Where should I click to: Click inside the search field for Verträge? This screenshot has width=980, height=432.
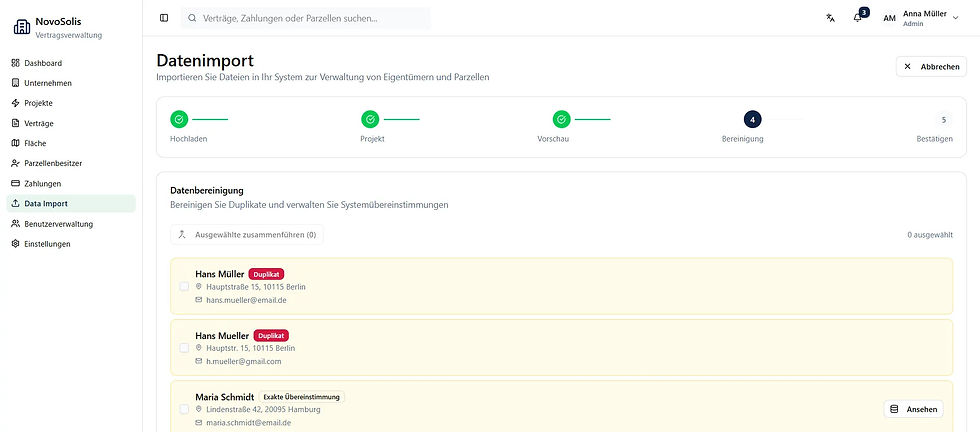[x=306, y=18]
